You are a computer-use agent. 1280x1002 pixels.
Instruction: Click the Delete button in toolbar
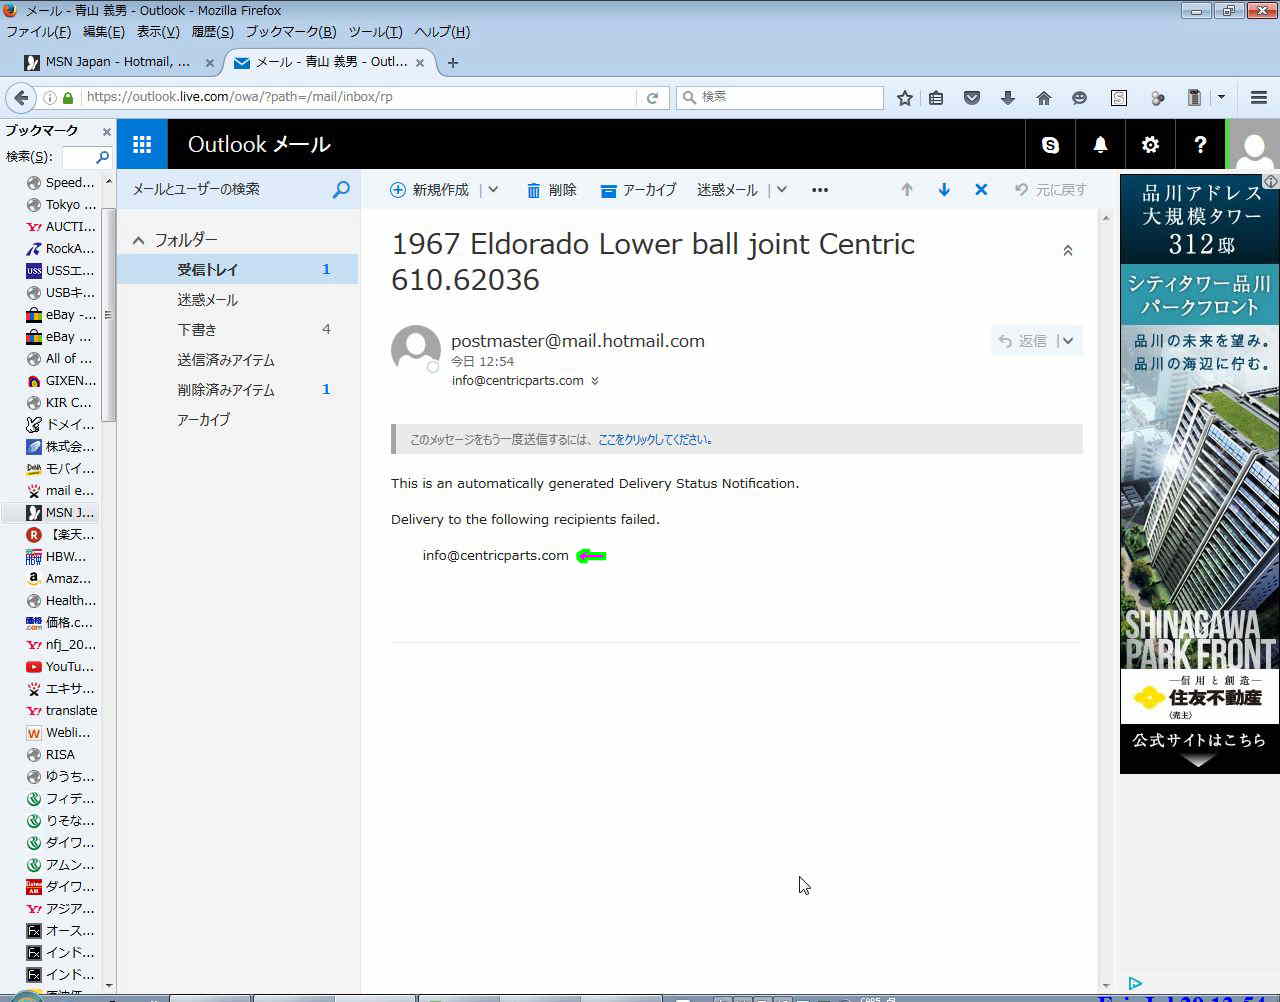pyautogui.click(x=552, y=190)
